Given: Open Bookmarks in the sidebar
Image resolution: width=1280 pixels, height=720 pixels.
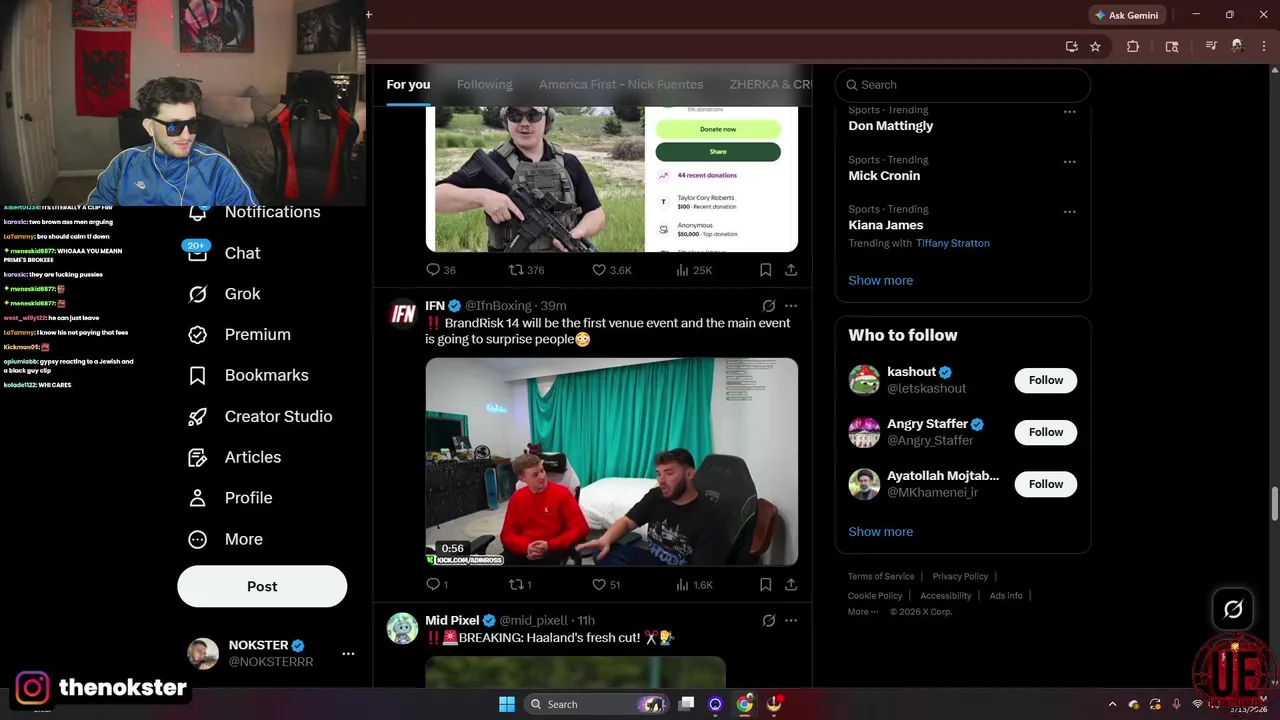Looking at the screenshot, I should [x=248, y=375].
